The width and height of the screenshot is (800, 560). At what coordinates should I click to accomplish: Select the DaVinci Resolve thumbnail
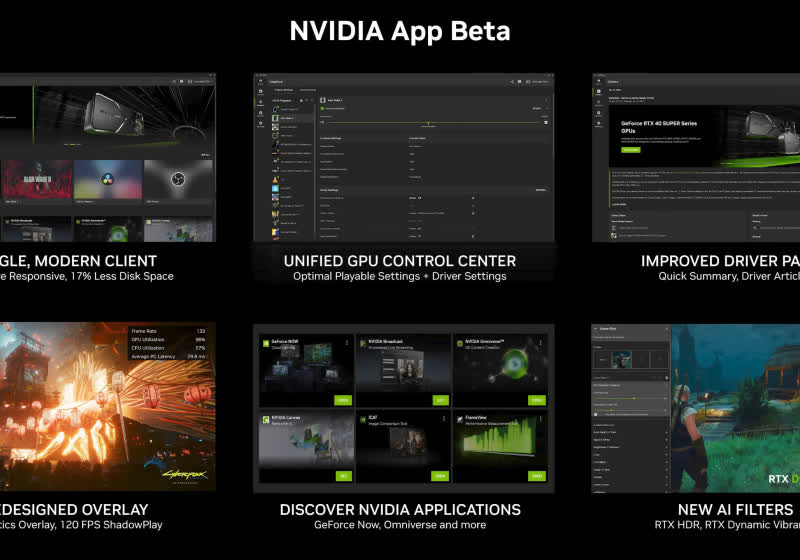[x=108, y=180]
